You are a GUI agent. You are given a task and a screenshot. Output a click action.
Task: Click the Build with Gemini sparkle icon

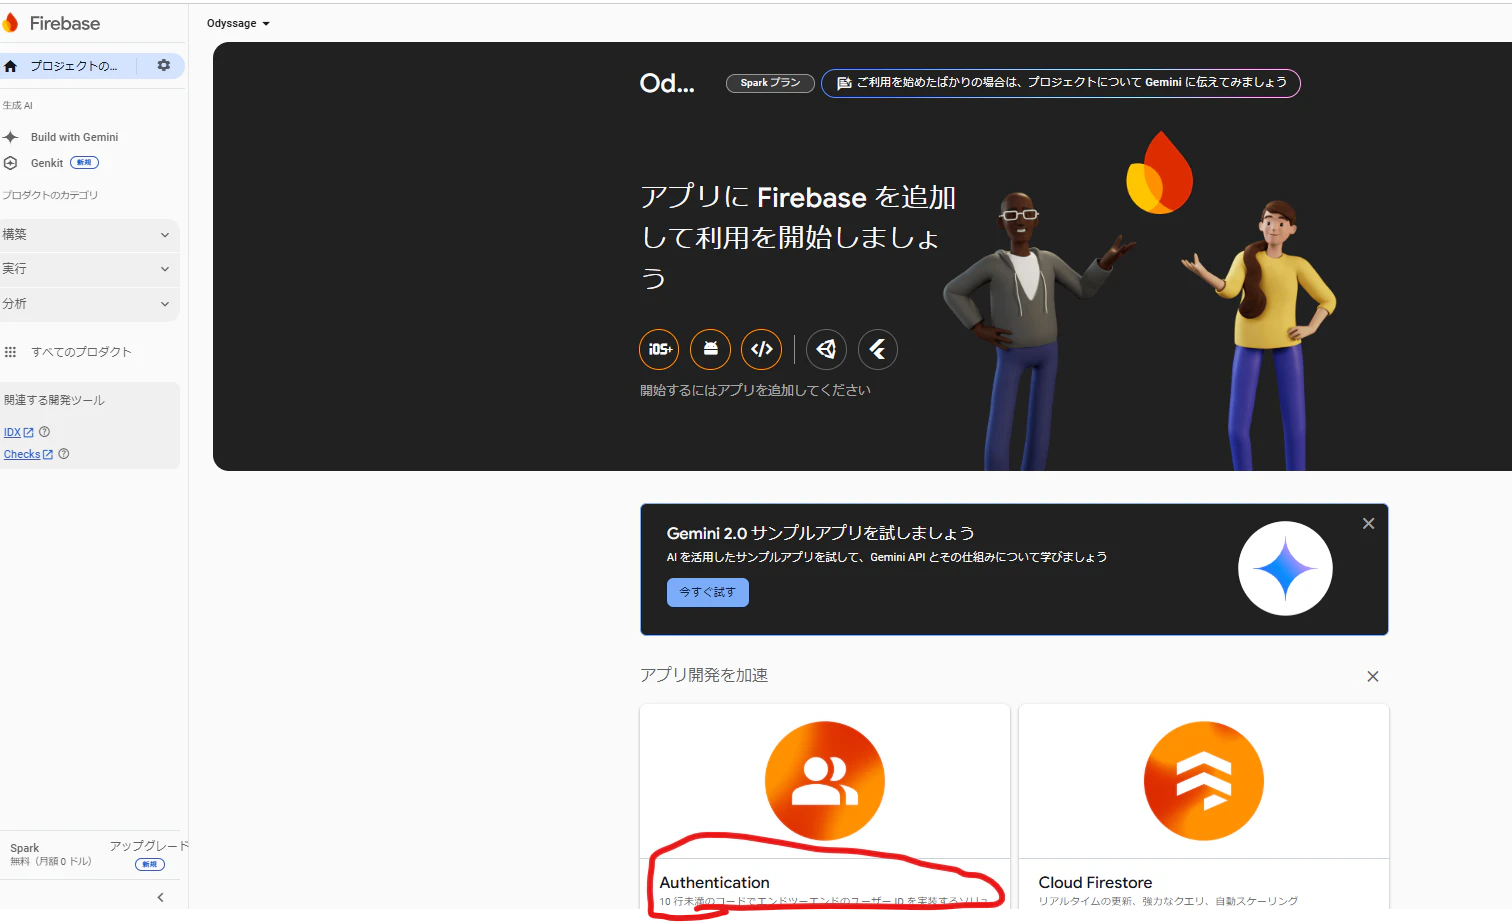tap(11, 137)
